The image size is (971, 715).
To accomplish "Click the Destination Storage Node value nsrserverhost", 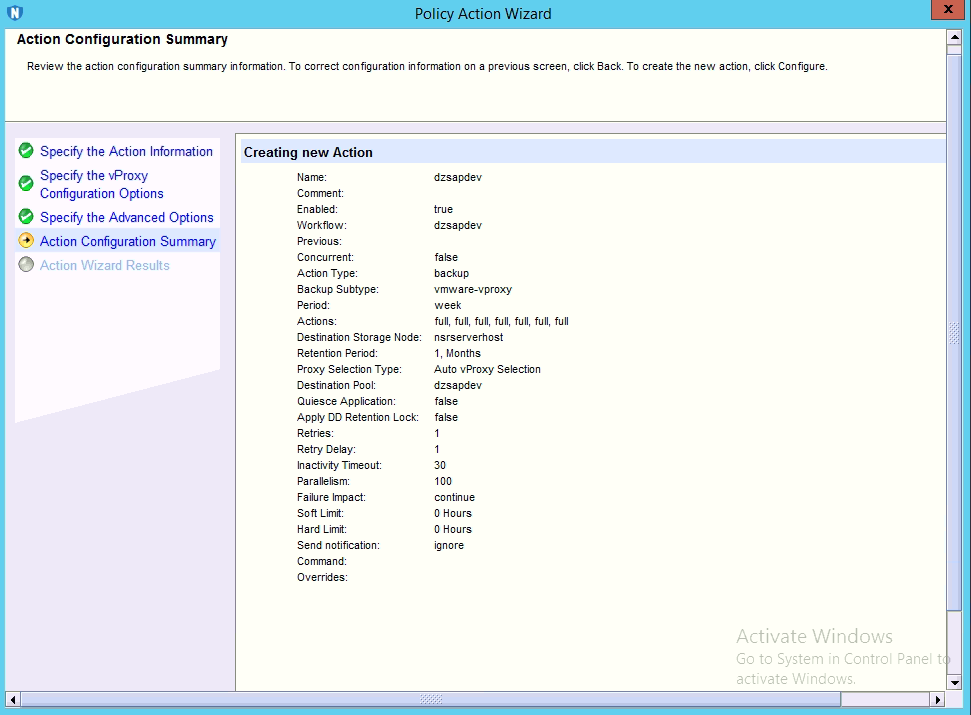I will point(467,337).
